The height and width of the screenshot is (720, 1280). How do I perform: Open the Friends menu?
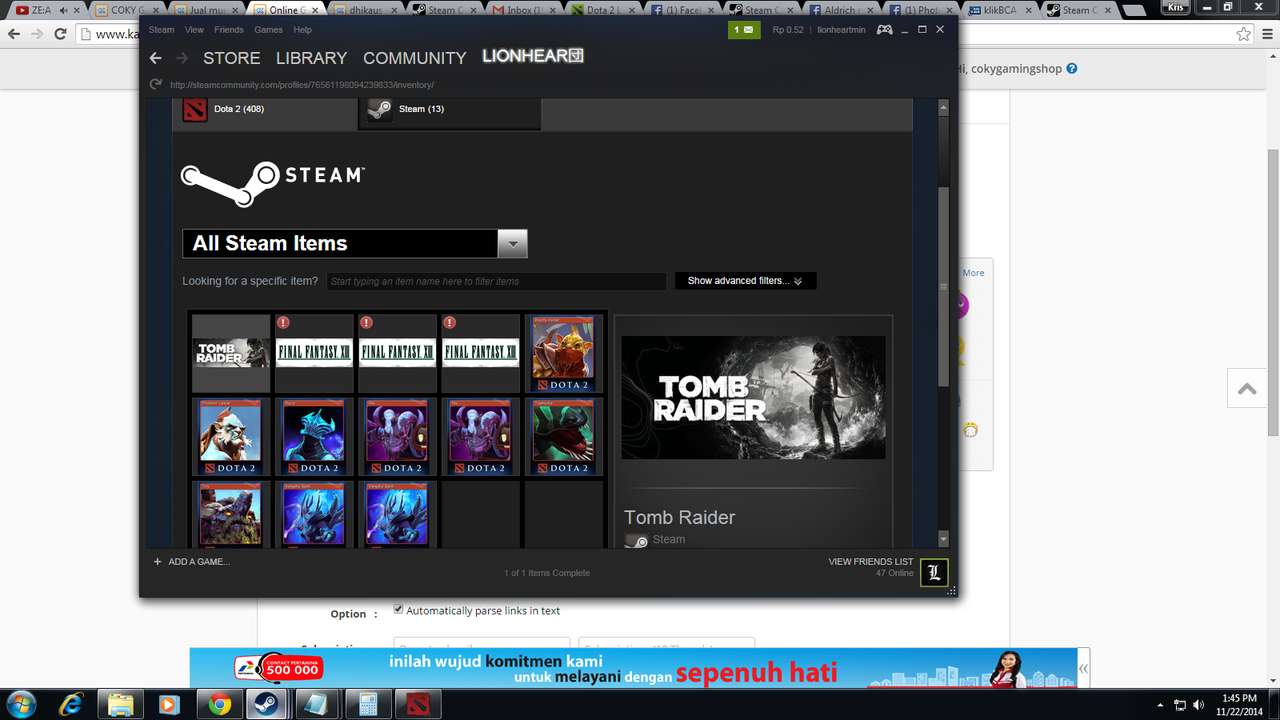[x=229, y=30]
